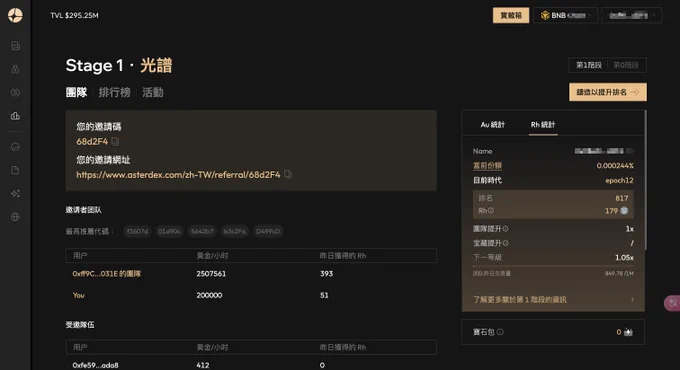Open the asterdex referral URL link
The image size is (680, 370).
point(178,175)
